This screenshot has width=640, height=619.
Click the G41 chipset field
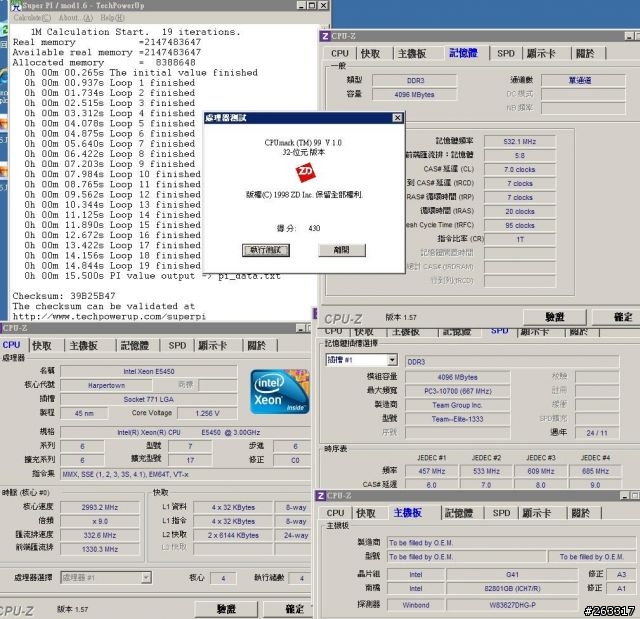click(512, 575)
